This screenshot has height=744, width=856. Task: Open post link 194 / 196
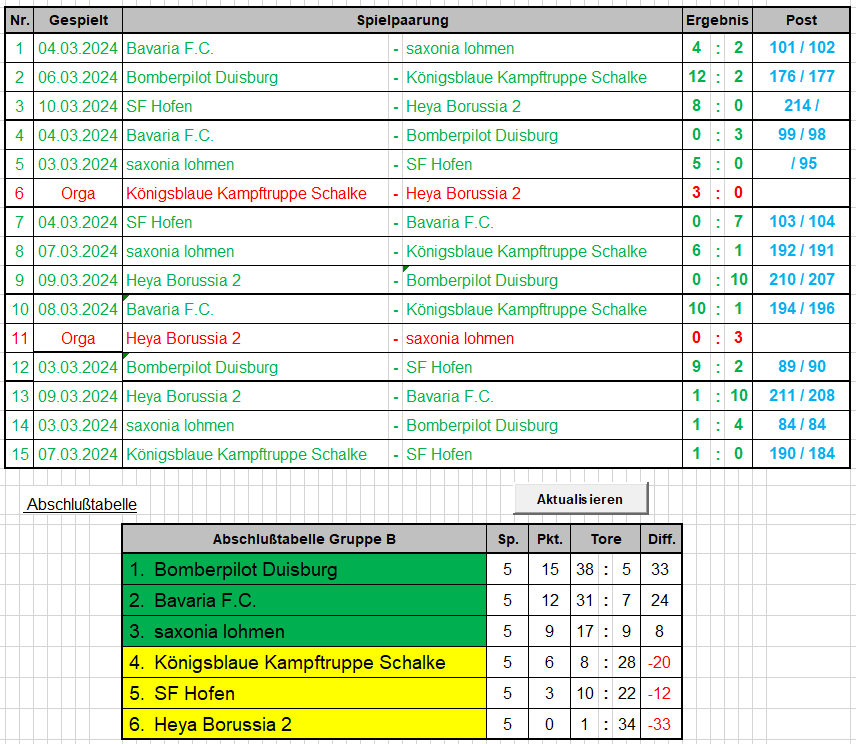tap(802, 308)
